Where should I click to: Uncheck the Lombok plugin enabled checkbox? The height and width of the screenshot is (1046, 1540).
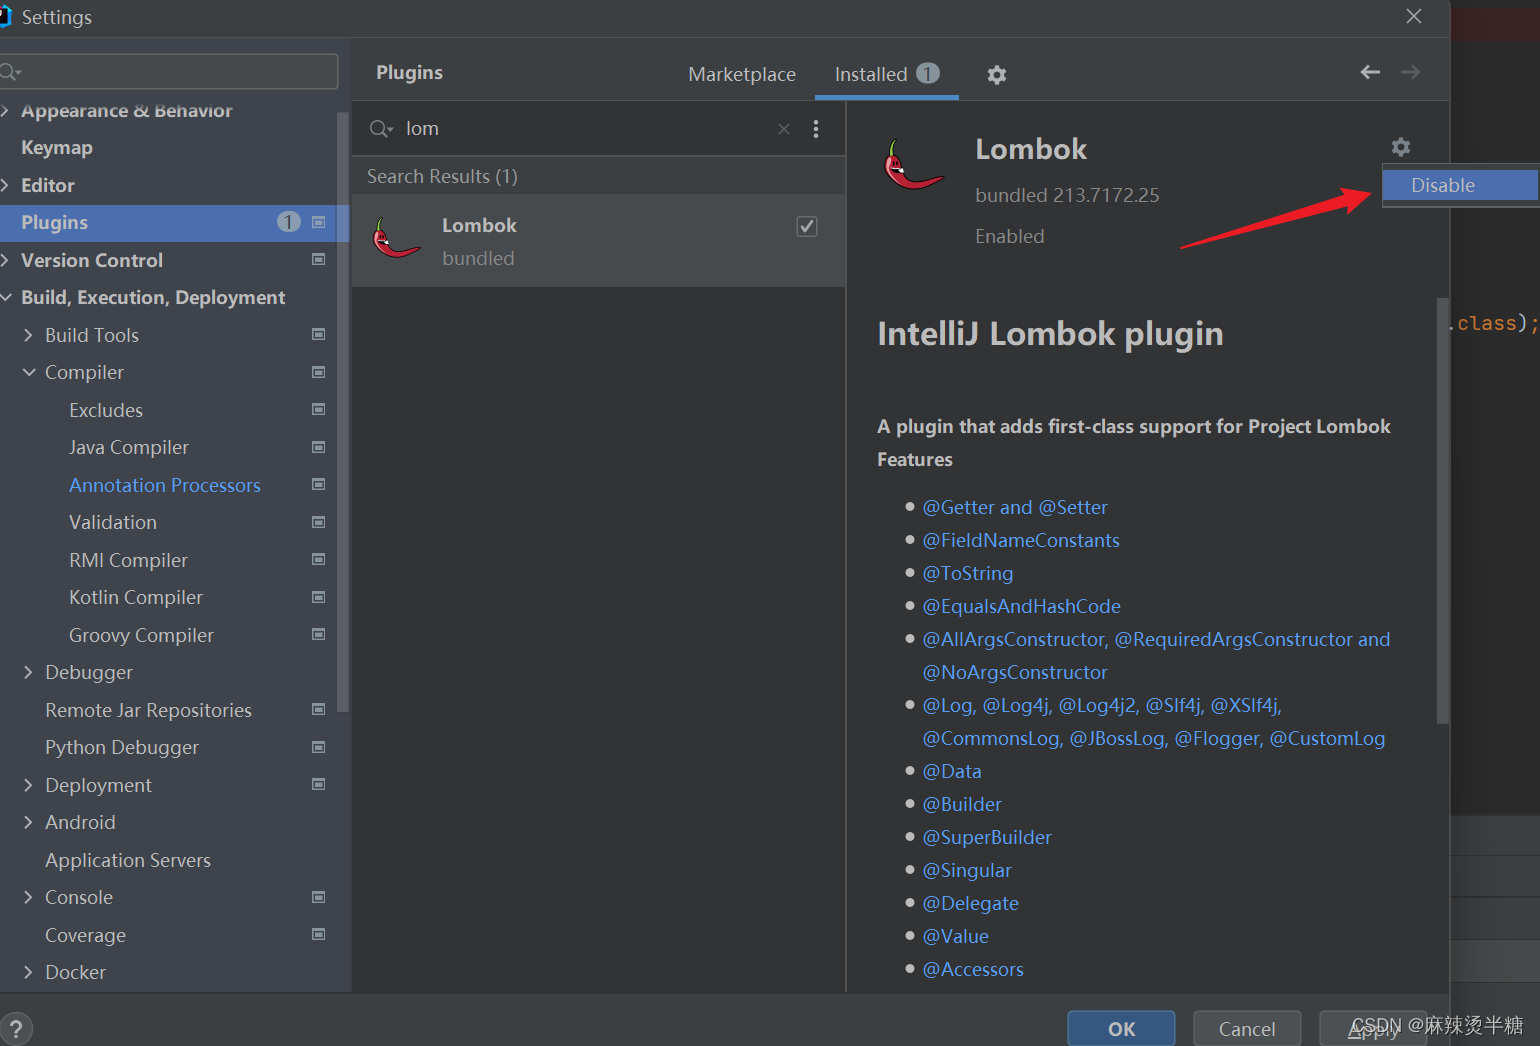[807, 226]
